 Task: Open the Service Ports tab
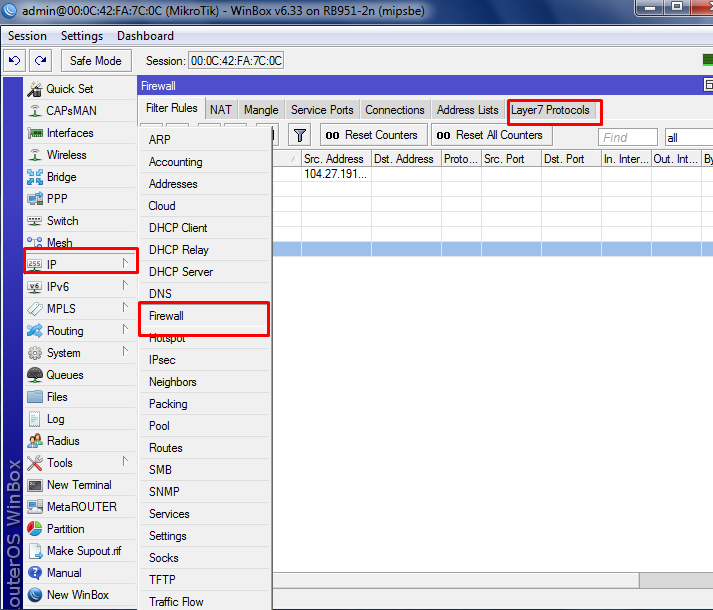(x=322, y=110)
